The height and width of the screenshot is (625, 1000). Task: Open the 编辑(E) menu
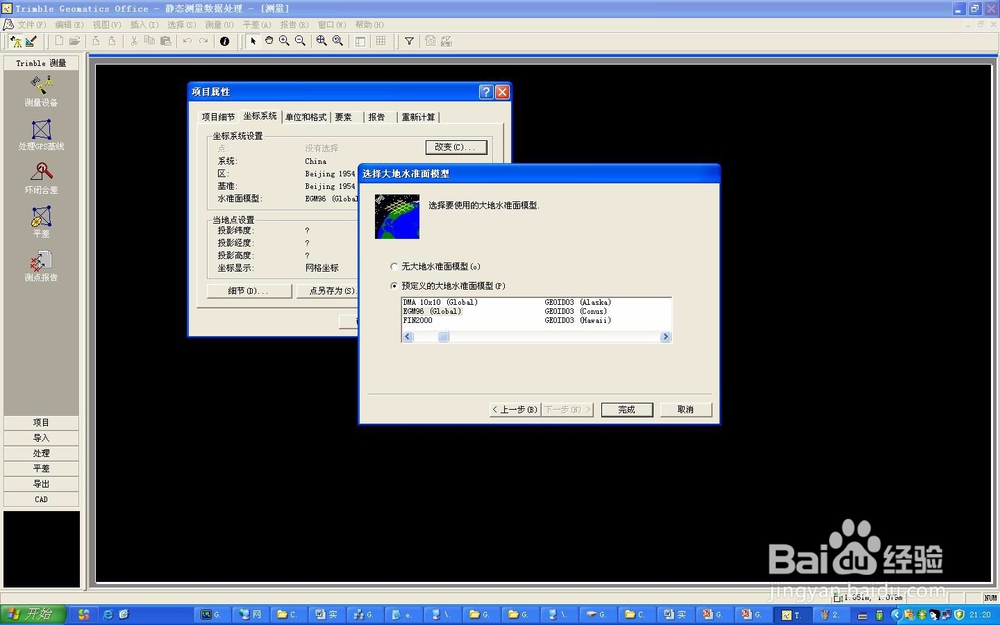click(x=69, y=25)
